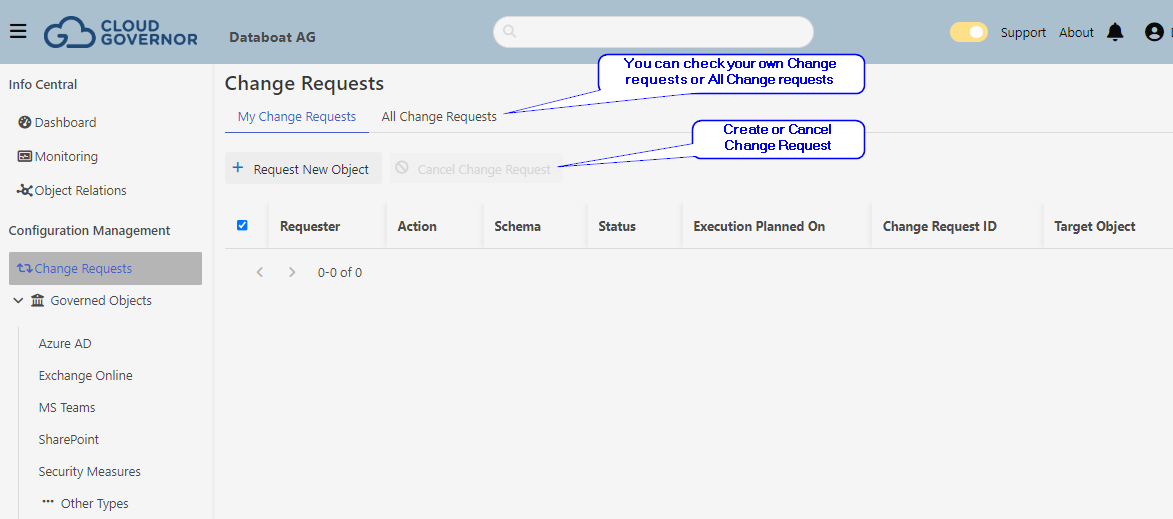Switch to My Change Requests tab
The image size is (1173, 519).
[x=297, y=117]
